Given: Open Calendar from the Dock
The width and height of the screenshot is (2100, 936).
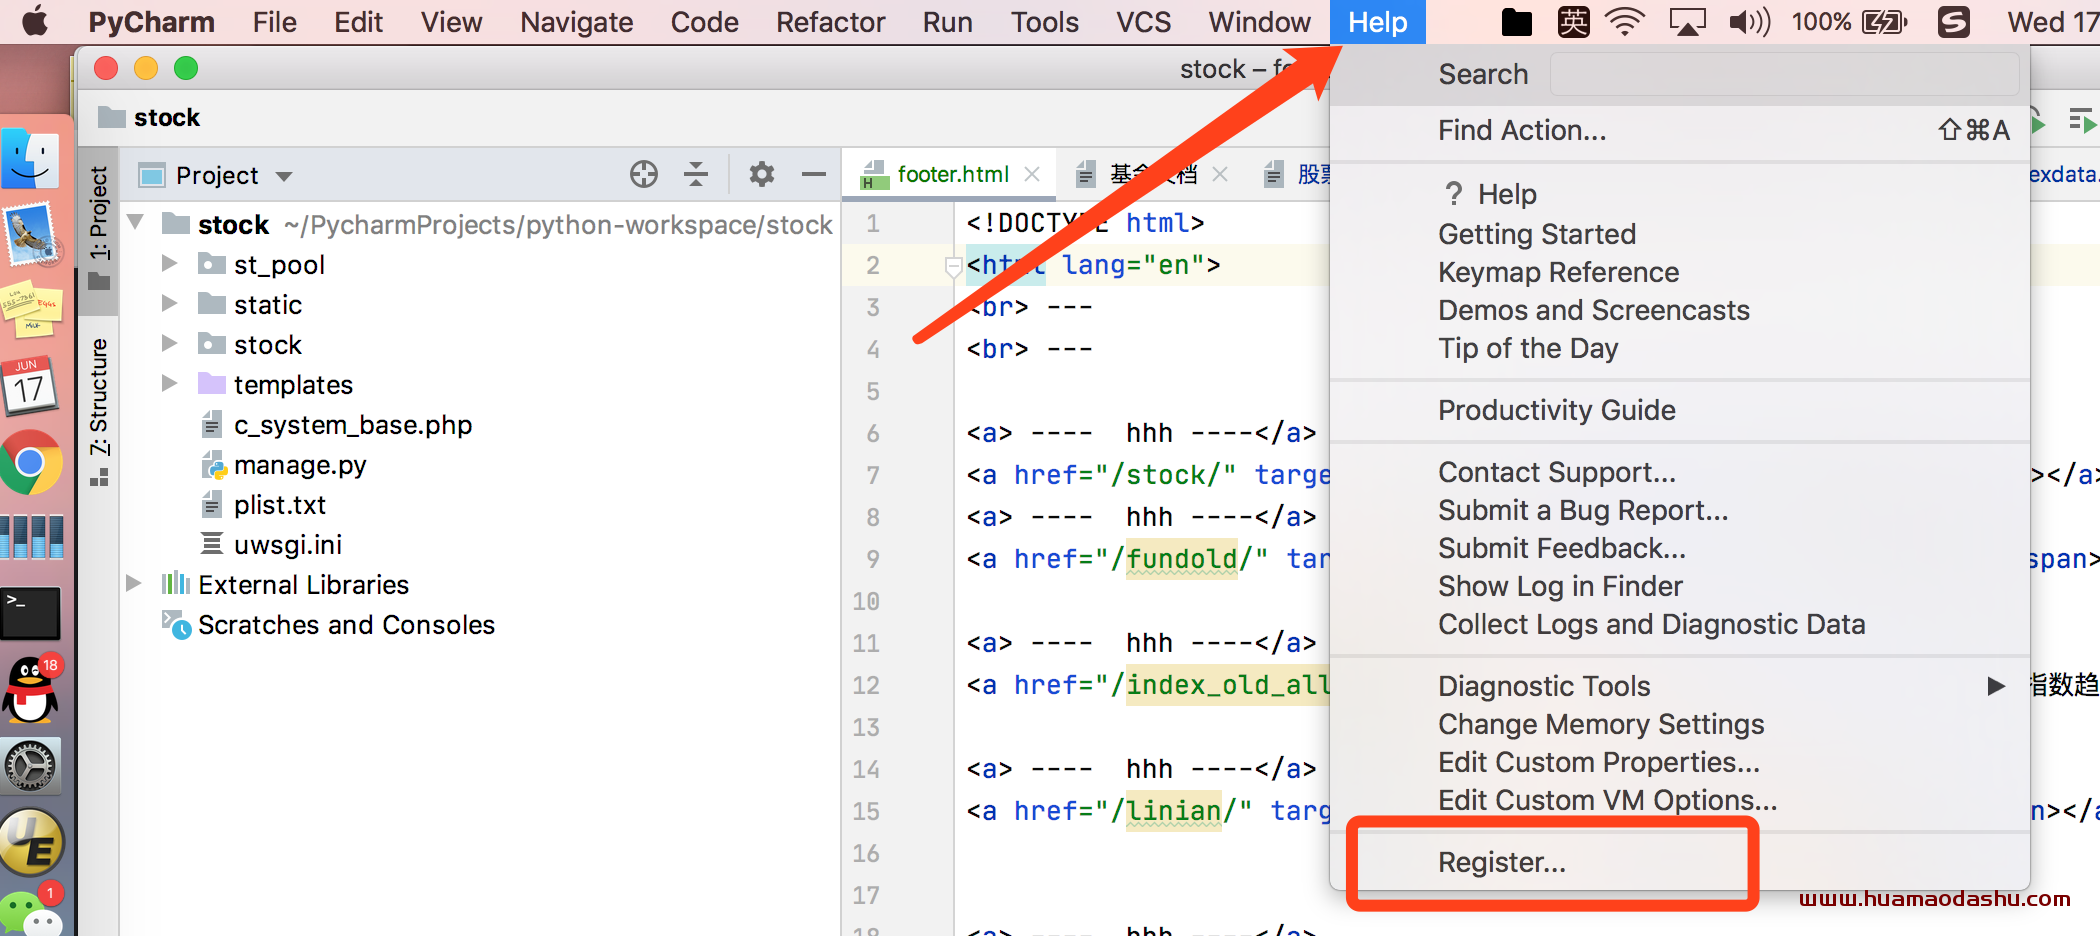Looking at the screenshot, I should [x=30, y=386].
